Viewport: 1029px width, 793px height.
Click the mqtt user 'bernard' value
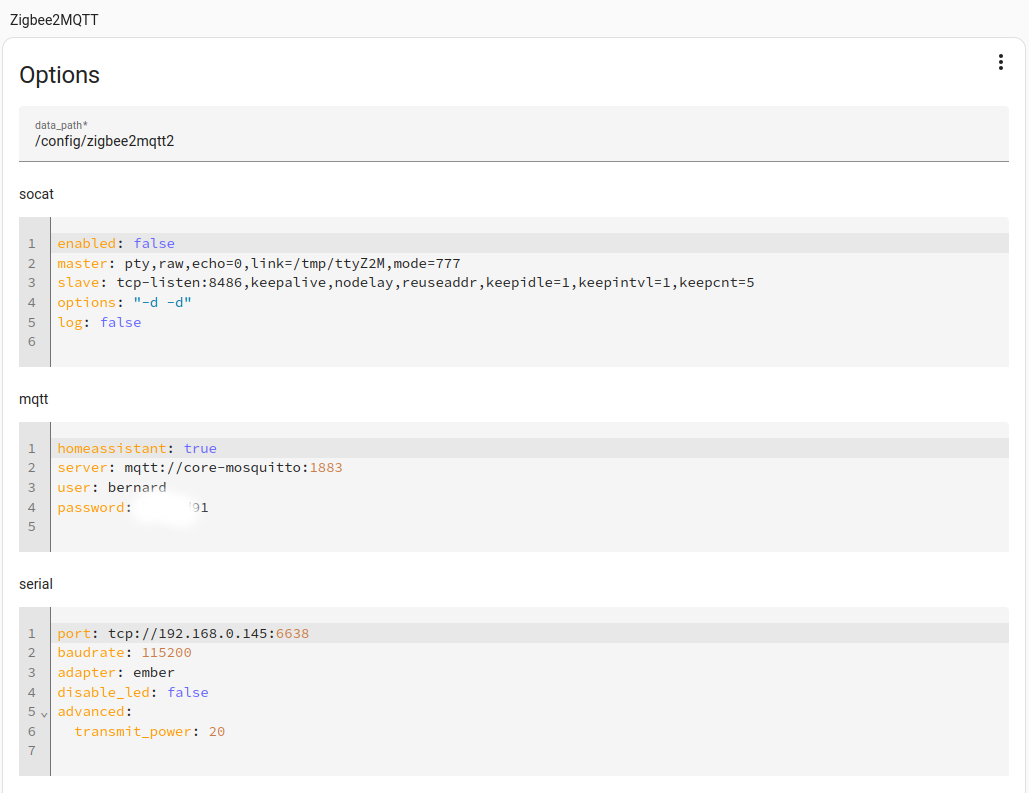point(137,488)
